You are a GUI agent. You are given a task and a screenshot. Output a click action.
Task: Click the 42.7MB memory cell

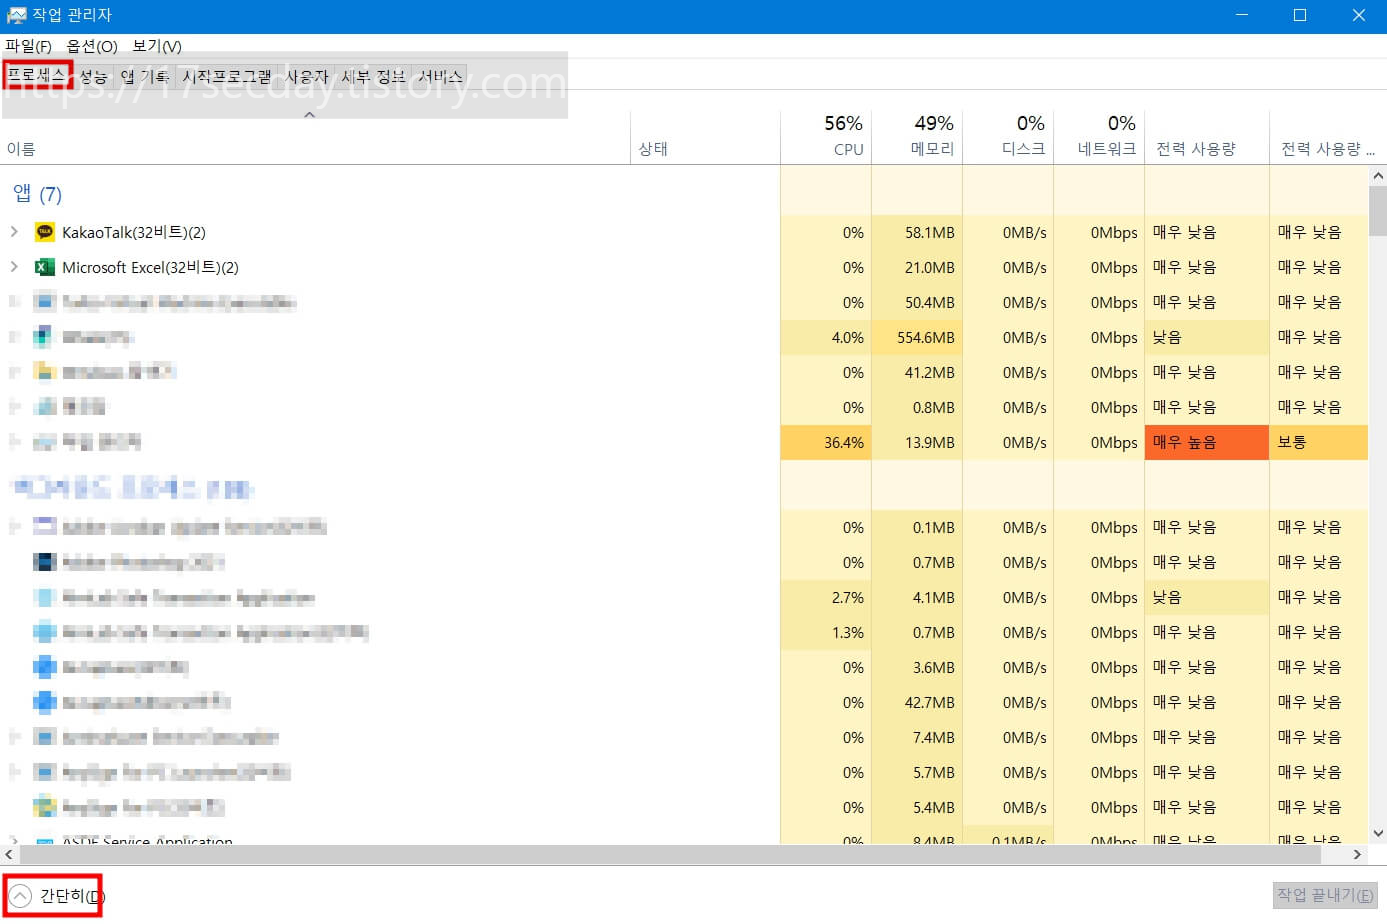[x=917, y=702]
